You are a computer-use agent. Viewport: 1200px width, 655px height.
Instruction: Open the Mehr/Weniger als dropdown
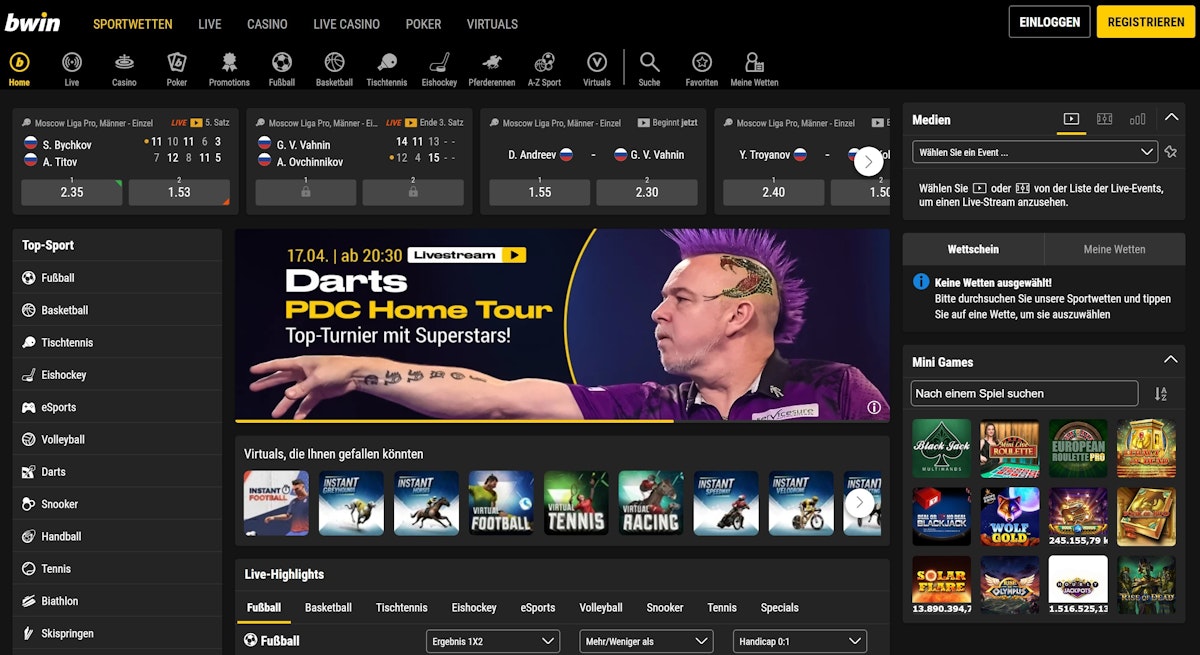point(646,641)
